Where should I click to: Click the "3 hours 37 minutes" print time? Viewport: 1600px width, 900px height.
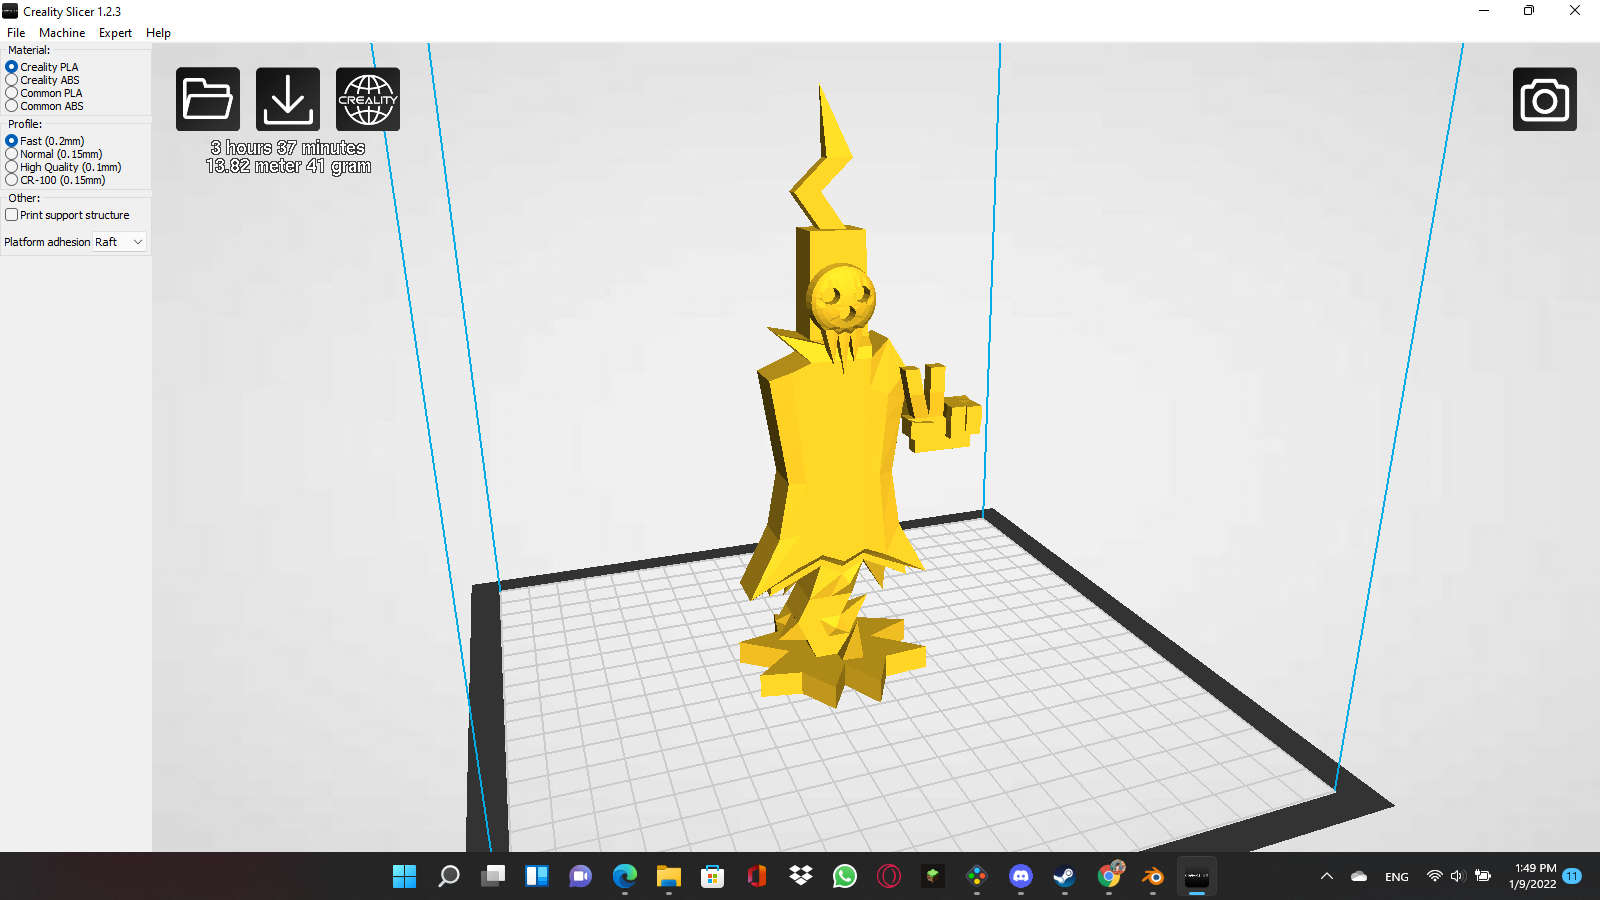pos(288,148)
